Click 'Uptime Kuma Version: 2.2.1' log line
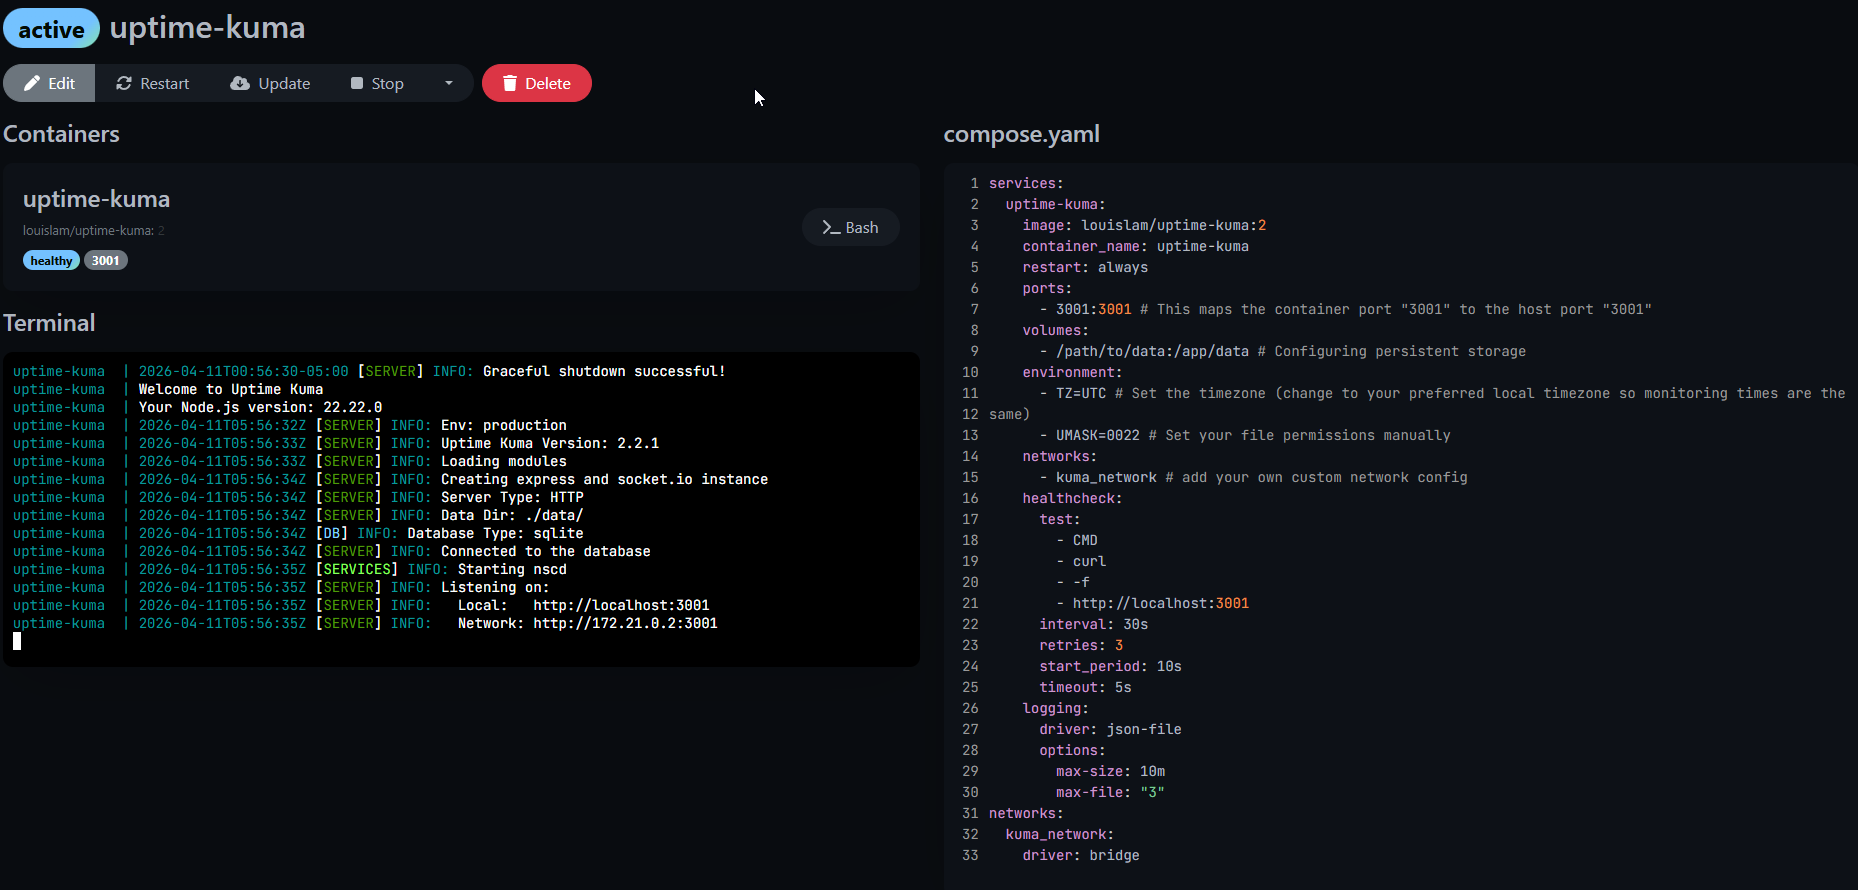Screen dimensions: 1858x890 coord(336,443)
